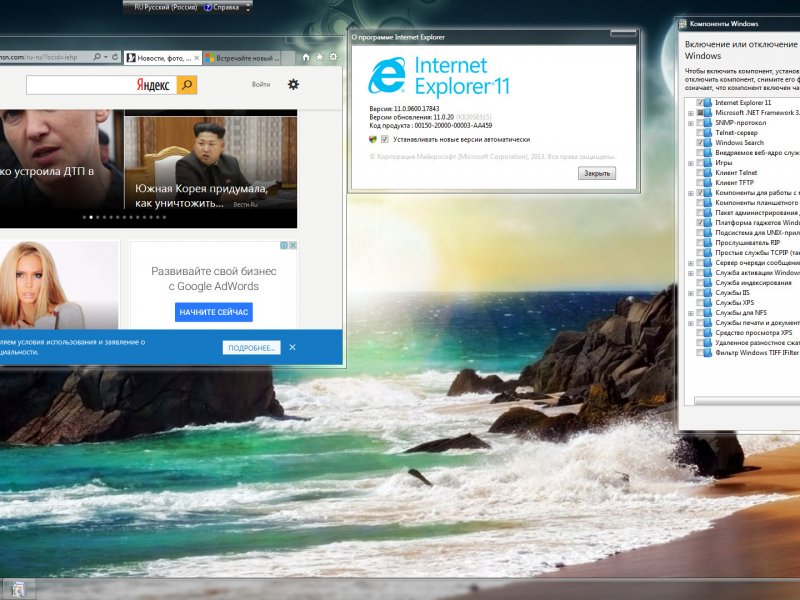Click AdChoices info icon on ad
800x600 pixels.
[285, 245]
